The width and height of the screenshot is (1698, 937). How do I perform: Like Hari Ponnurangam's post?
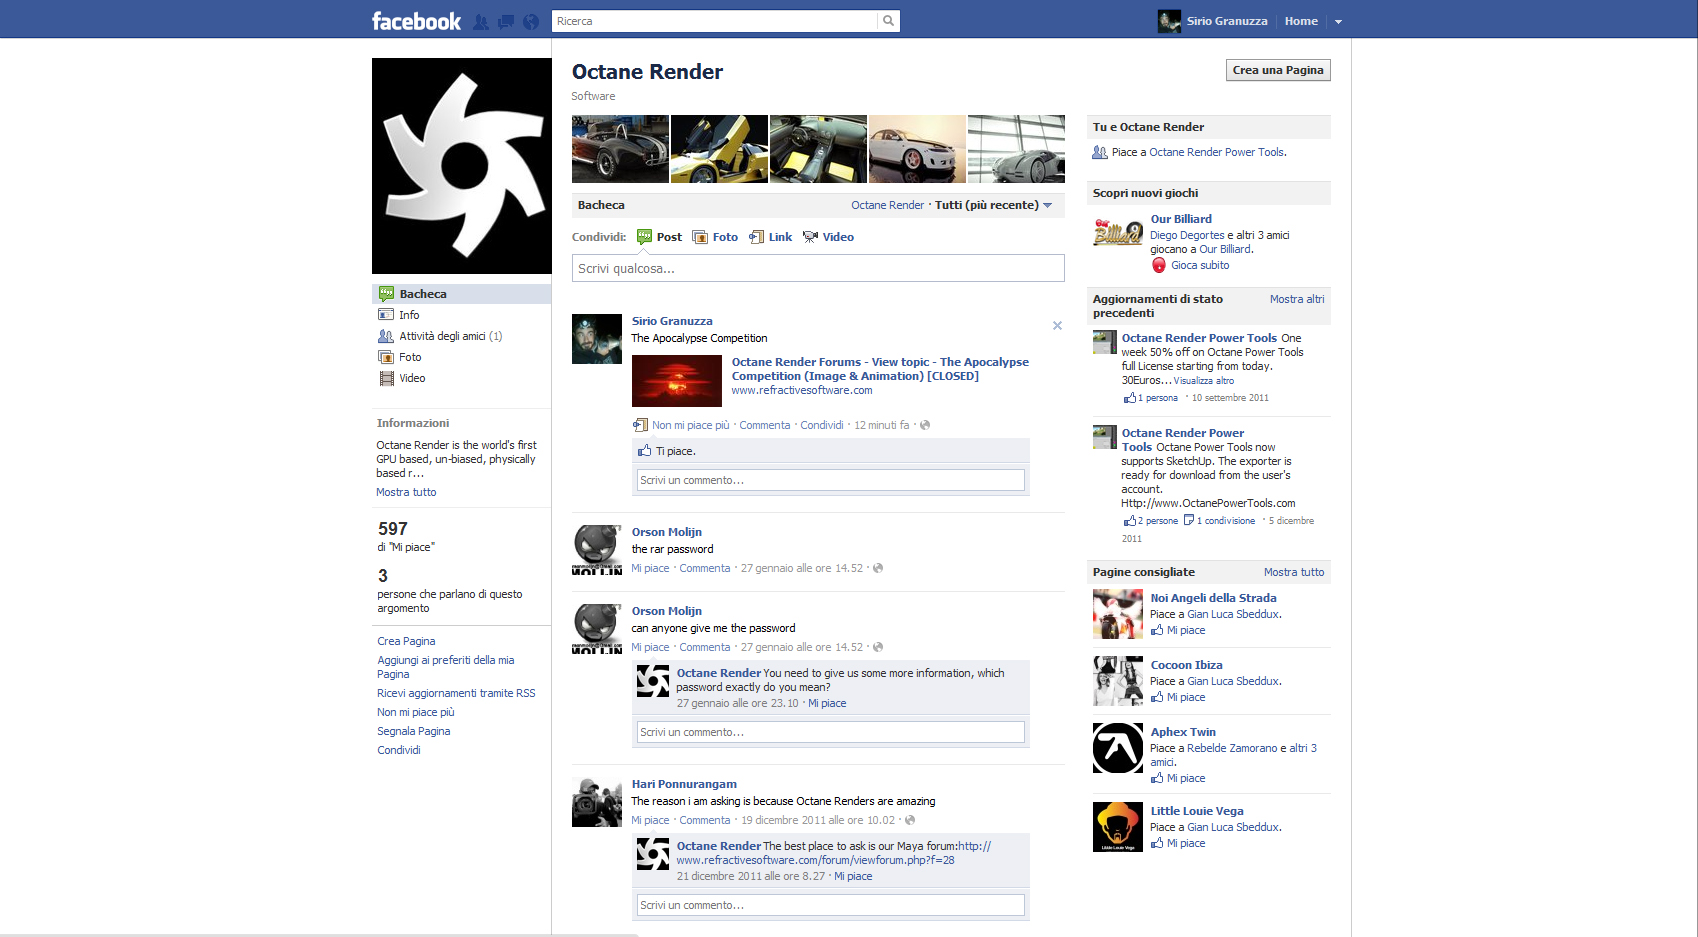click(650, 820)
